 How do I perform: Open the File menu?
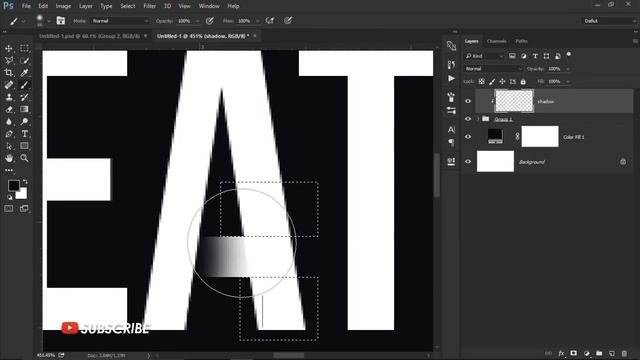click(x=26, y=6)
